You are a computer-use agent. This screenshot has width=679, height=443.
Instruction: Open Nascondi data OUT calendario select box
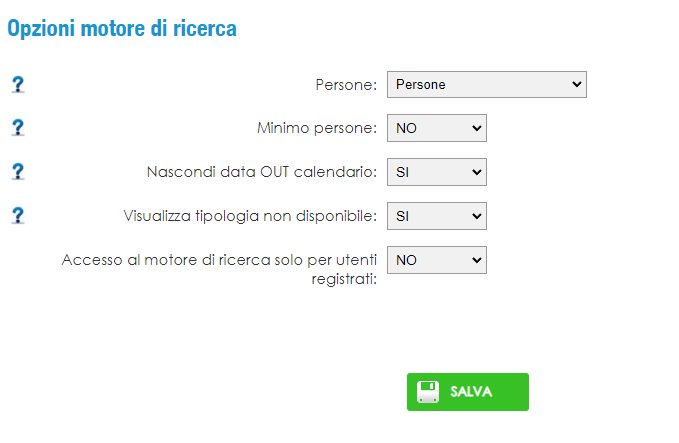click(436, 172)
